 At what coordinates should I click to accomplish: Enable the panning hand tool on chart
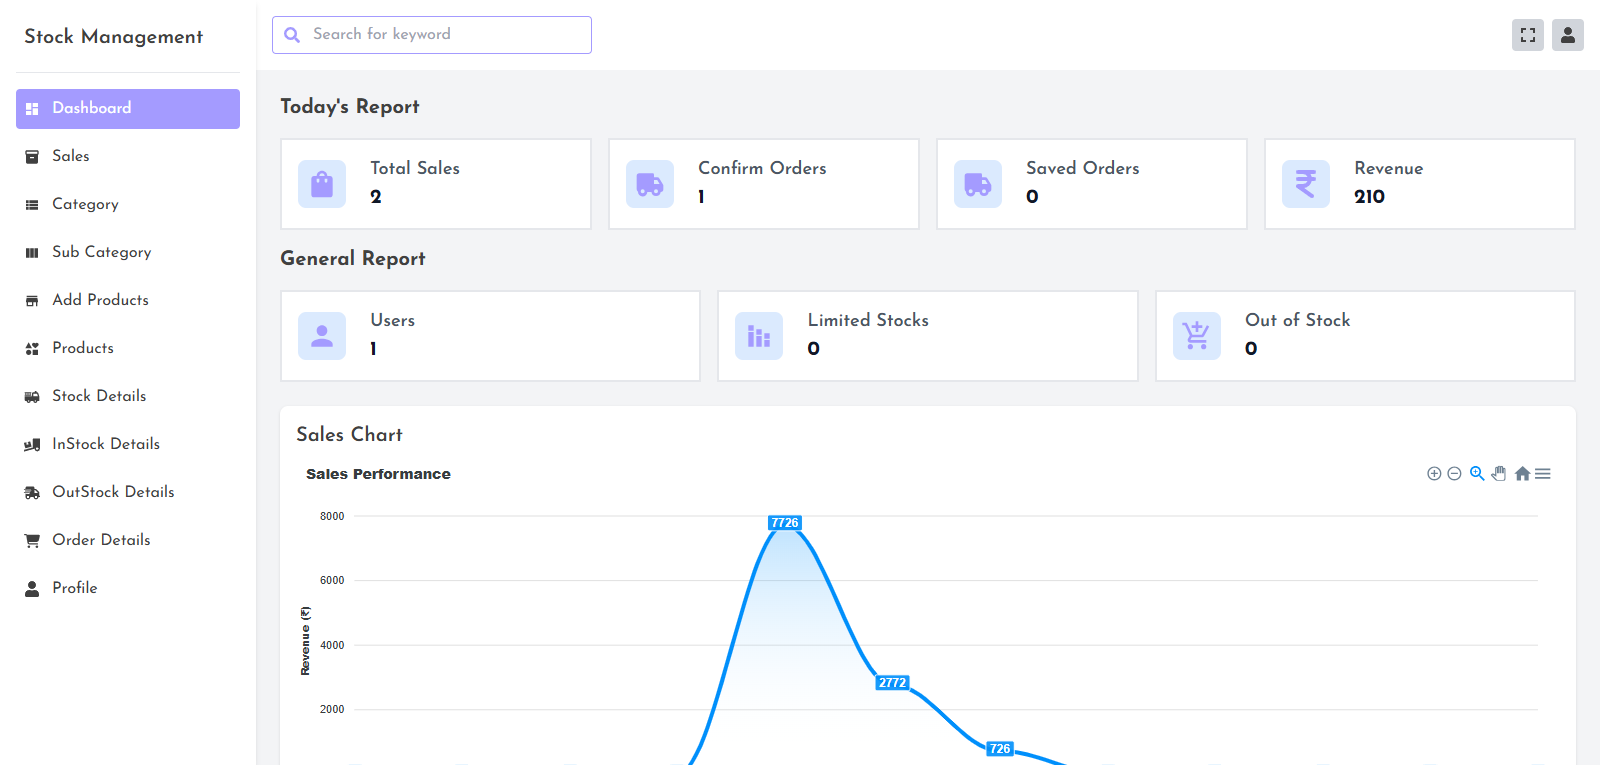[1498, 474]
